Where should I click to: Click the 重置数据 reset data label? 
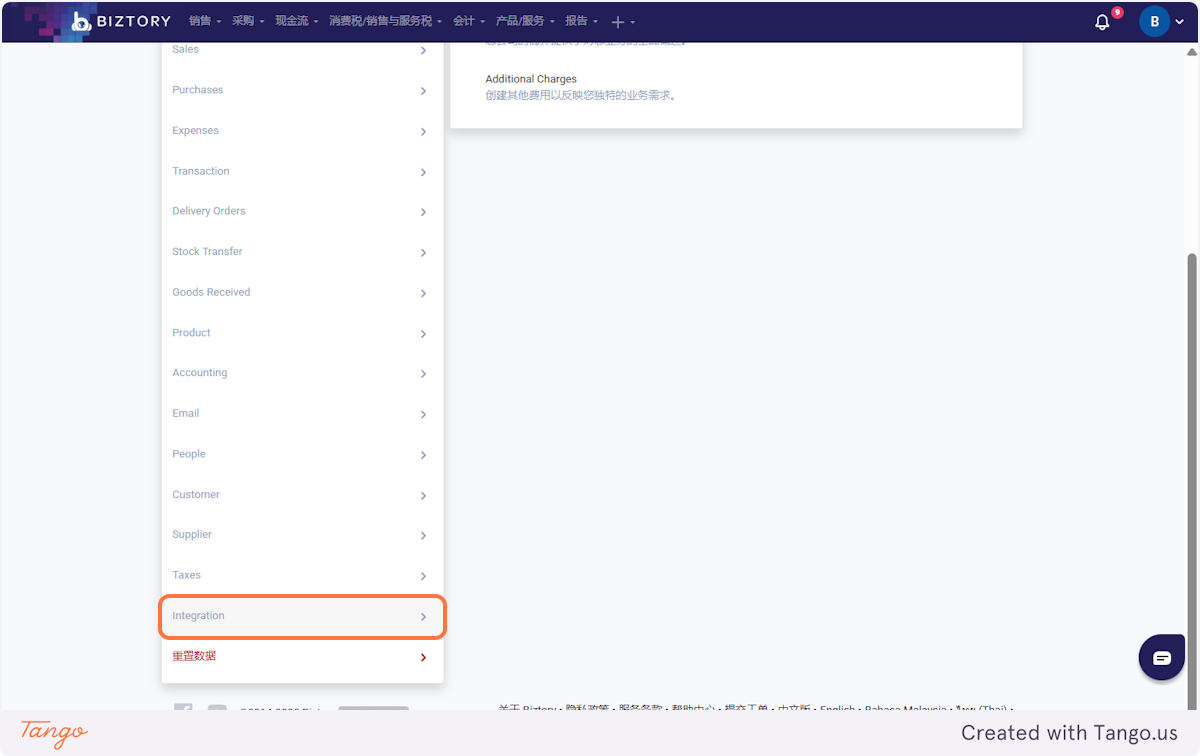click(194, 656)
